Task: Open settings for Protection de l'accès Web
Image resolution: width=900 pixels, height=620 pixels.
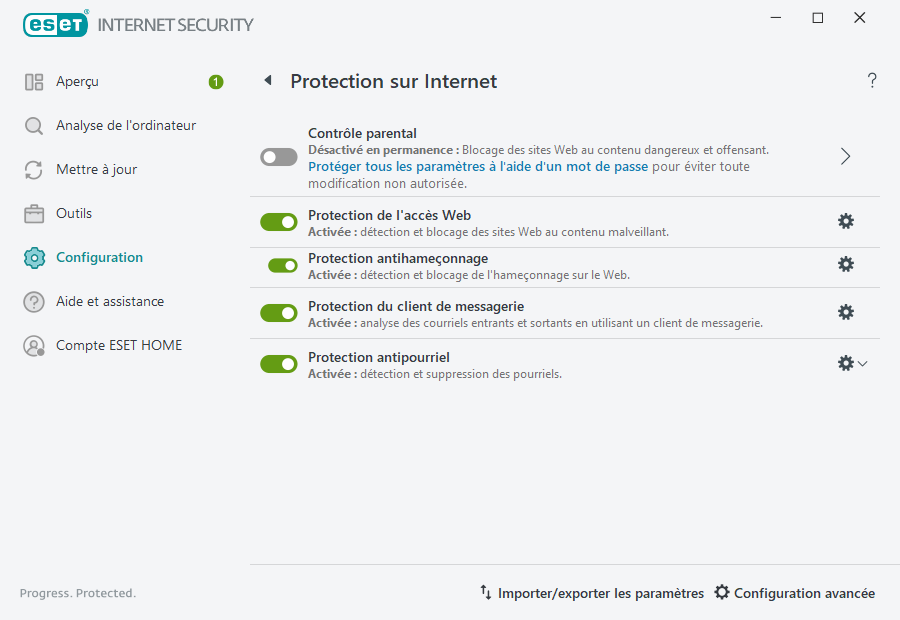Action: tap(846, 221)
